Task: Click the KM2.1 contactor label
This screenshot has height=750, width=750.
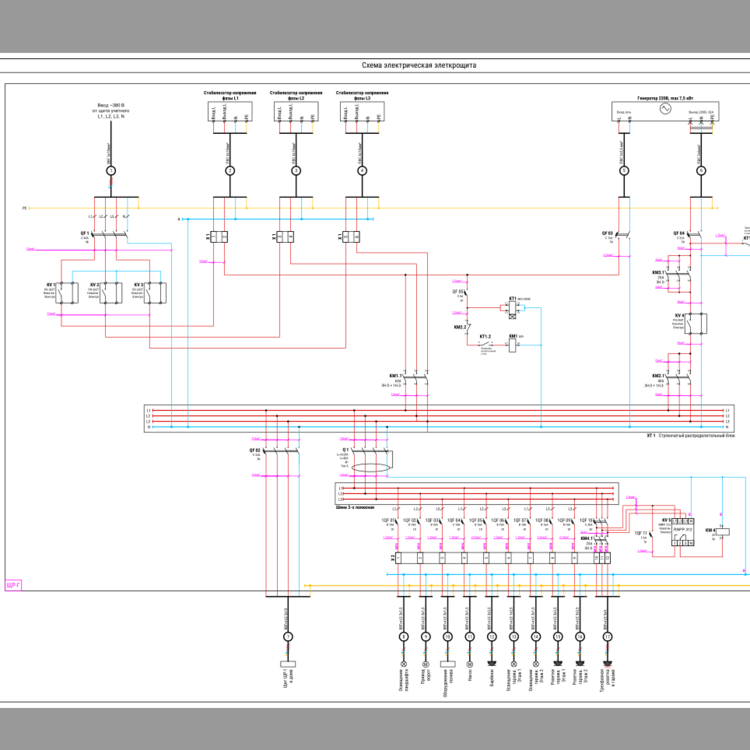Action: coord(658,376)
